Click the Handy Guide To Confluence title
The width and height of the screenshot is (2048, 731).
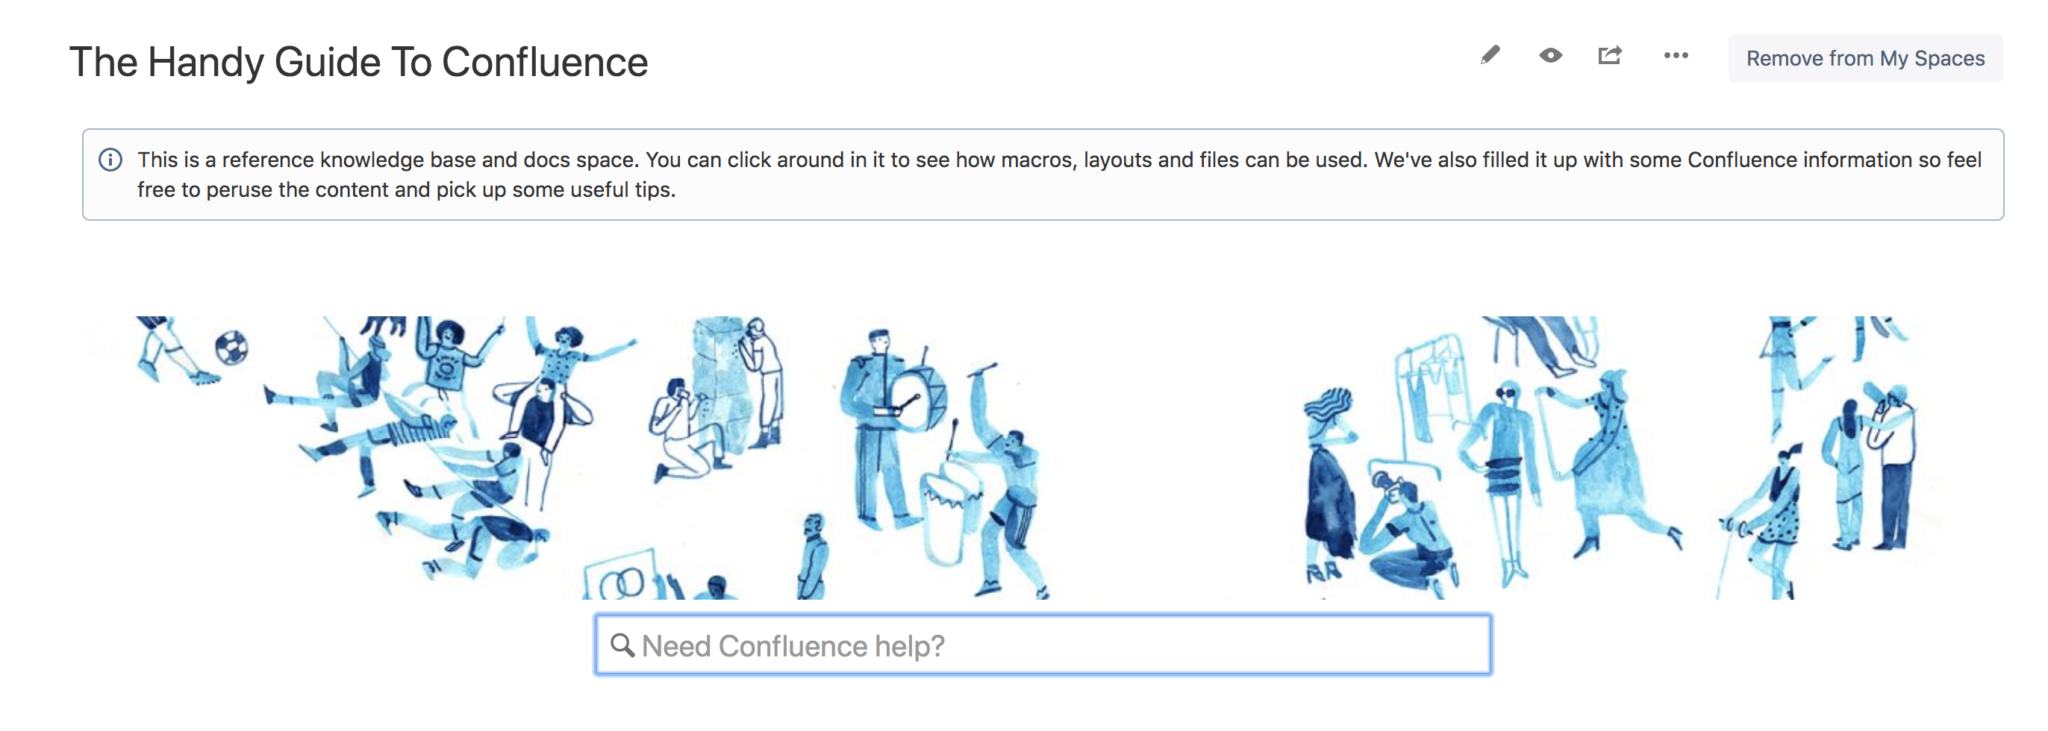pyautogui.click(x=358, y=62)
